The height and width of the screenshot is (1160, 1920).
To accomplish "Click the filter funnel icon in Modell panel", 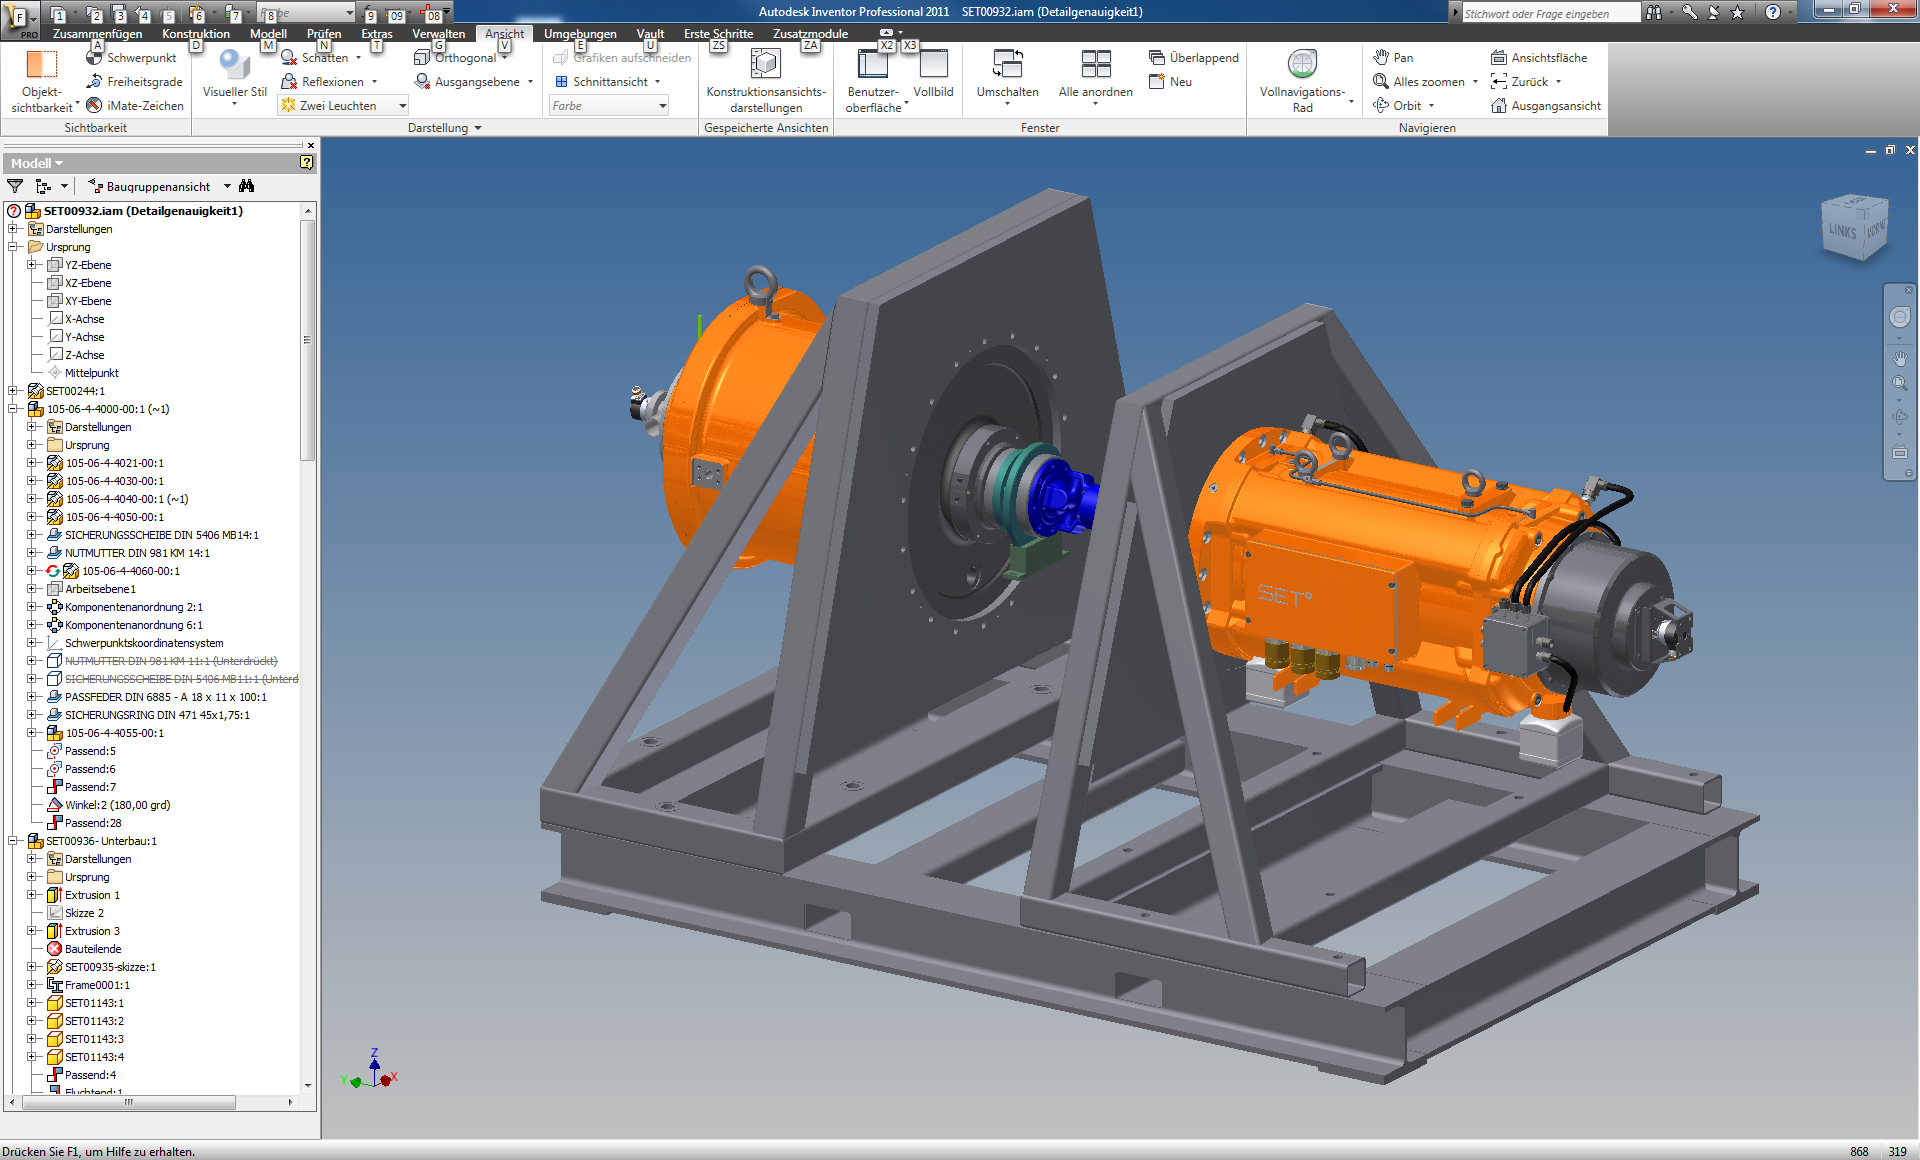I will point(15,186).
